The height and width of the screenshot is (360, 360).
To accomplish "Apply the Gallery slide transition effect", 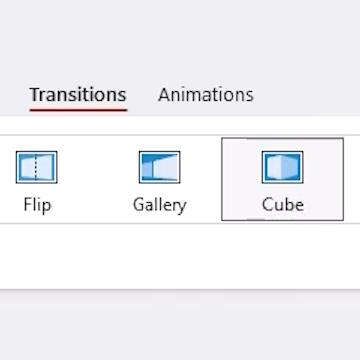I will coord(159,180).
